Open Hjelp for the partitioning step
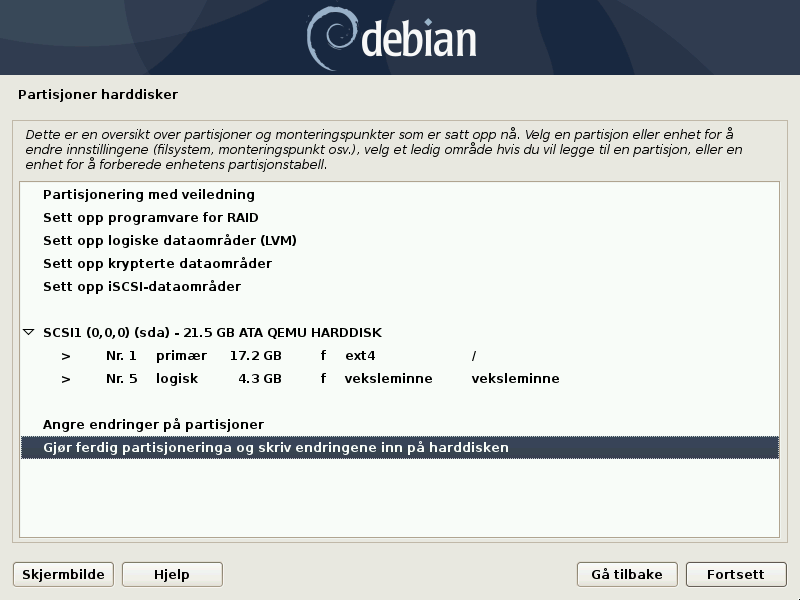The height and width of the screenshot is (600, 800). click(x=172, y=574)
